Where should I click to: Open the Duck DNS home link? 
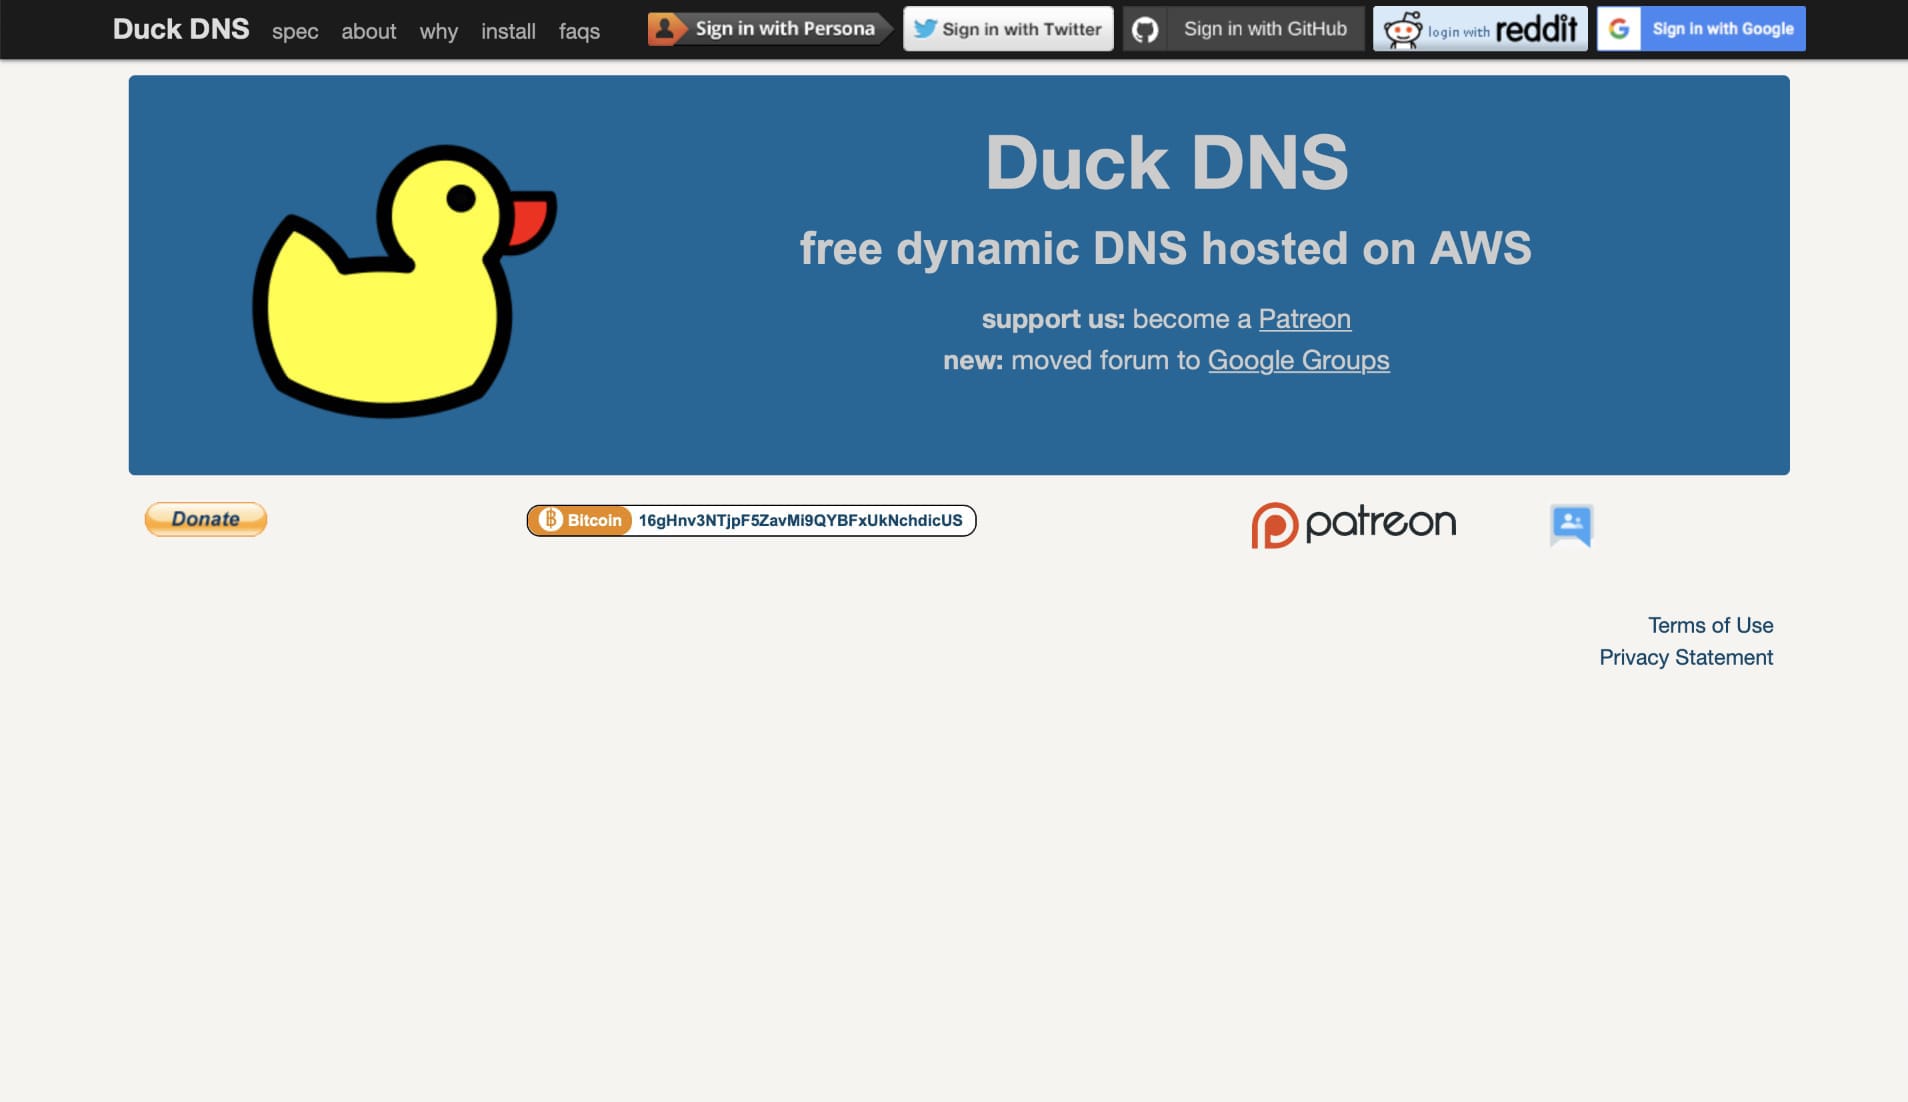181,29
